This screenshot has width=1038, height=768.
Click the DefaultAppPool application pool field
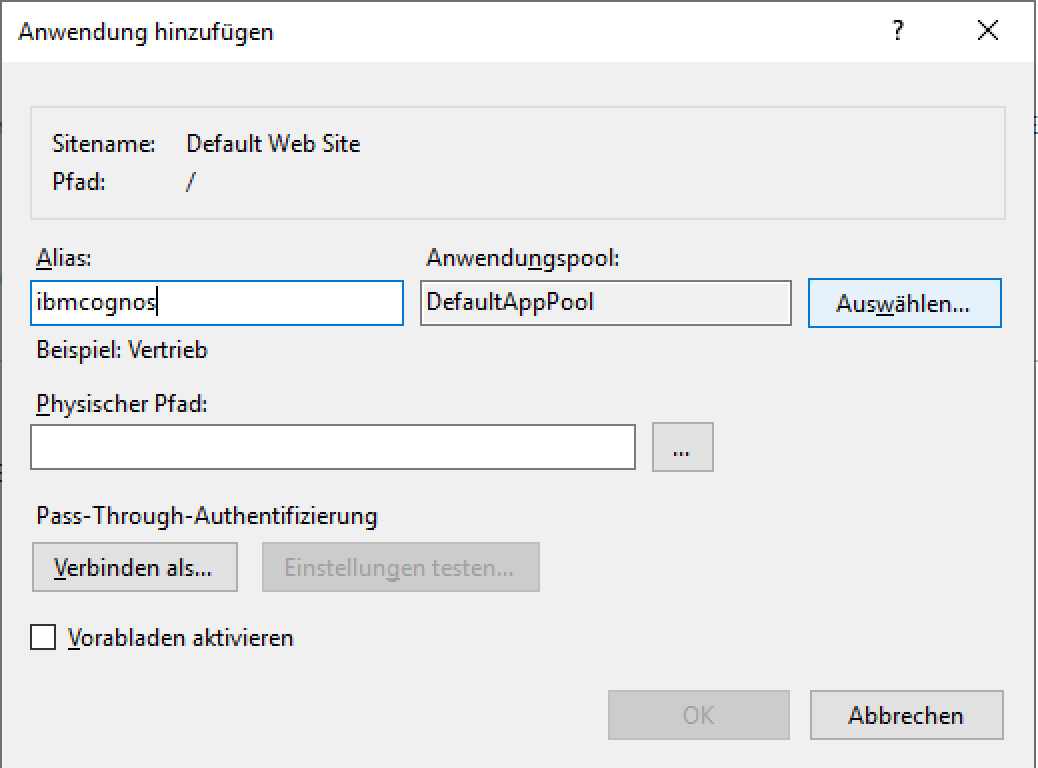[605, 303]
